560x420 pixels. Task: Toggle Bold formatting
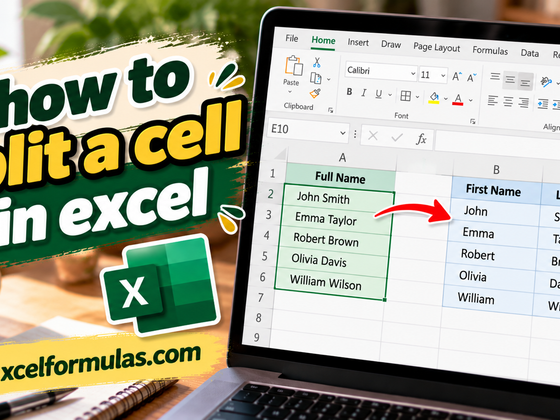pos(349,92)
